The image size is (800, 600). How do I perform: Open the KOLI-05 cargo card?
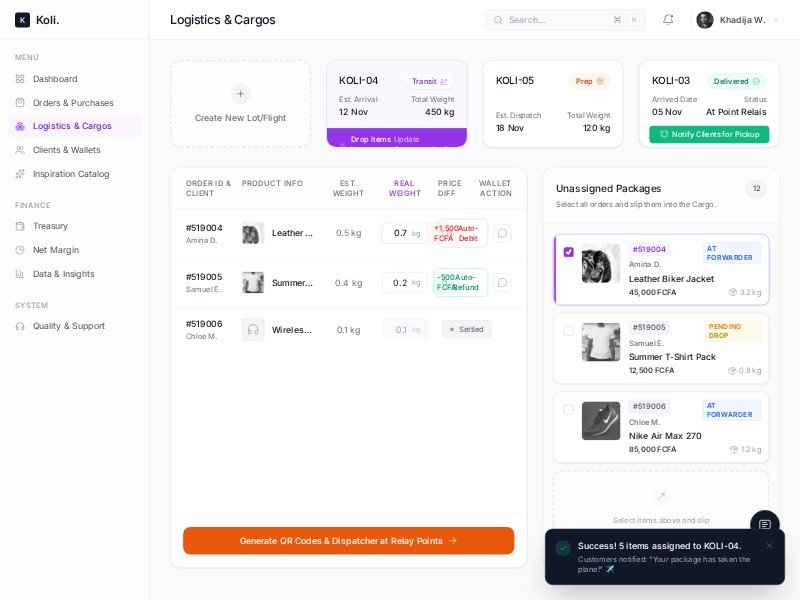pyautogui.click(x=553, y=104)
